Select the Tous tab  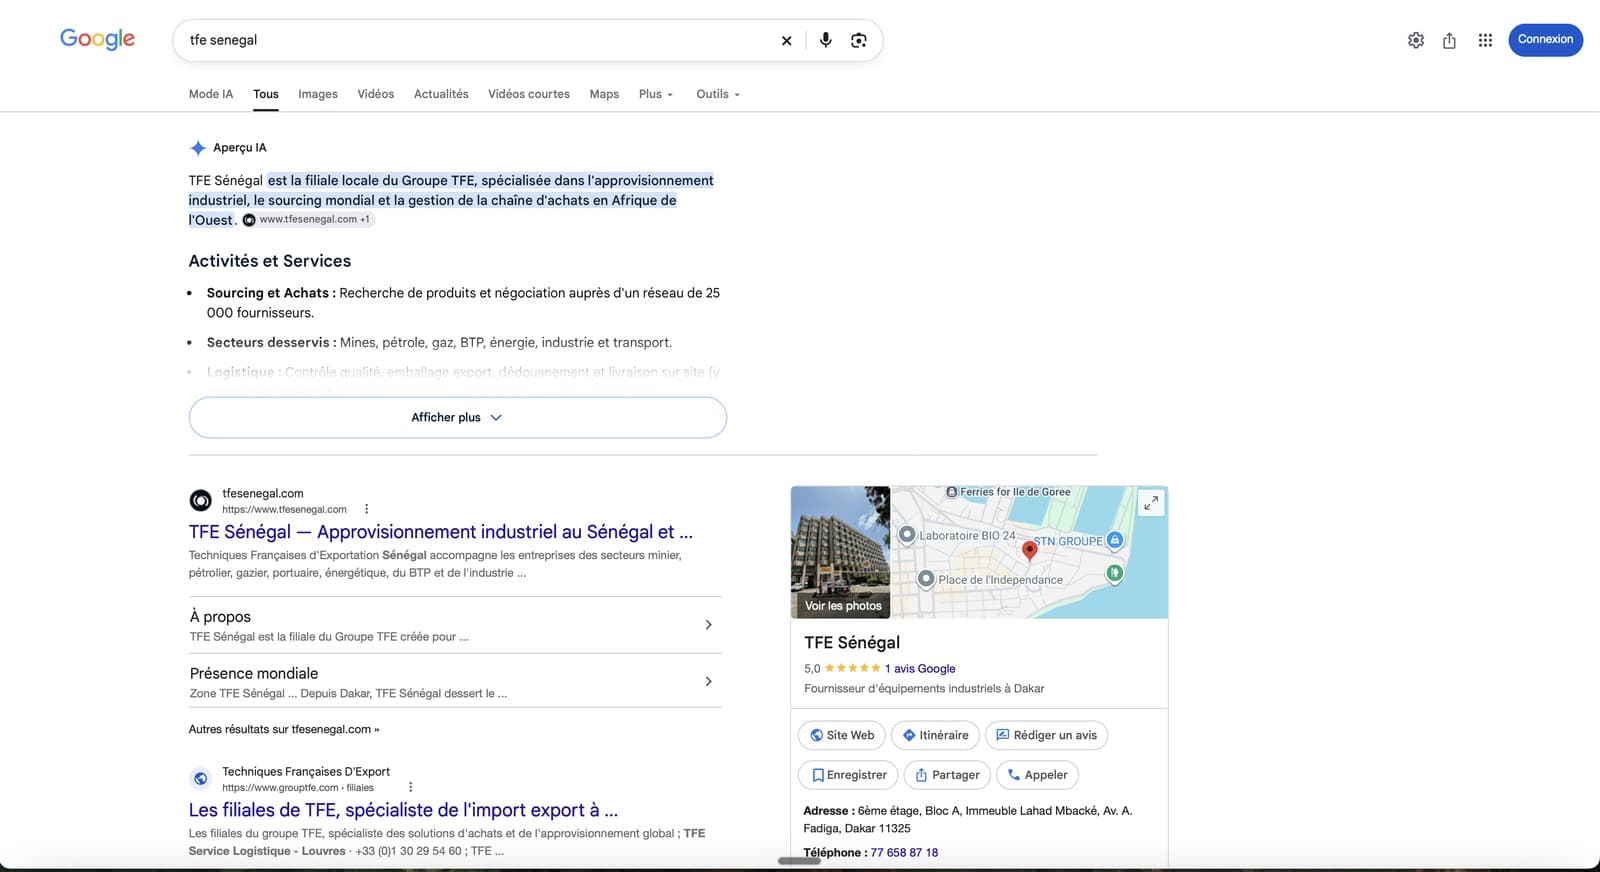coord(266,94)
